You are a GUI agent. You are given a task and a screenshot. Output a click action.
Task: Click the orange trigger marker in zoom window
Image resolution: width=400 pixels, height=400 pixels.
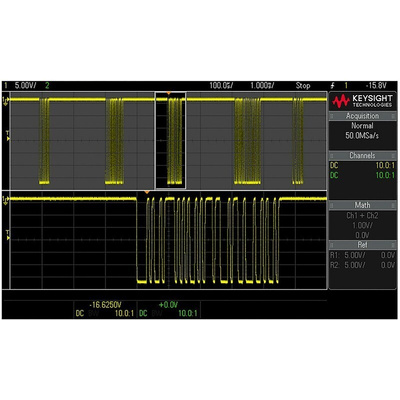(x=169, y=94)
